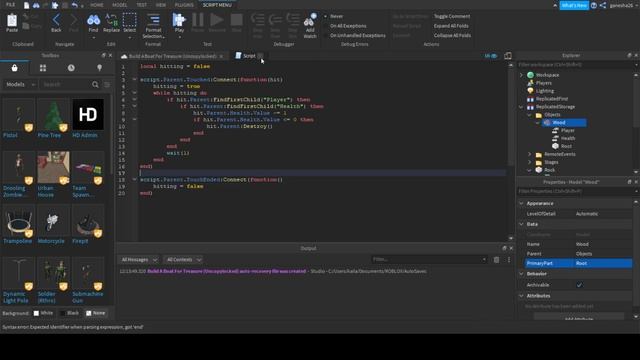Start the game with Play icon

tap(179, 20)
